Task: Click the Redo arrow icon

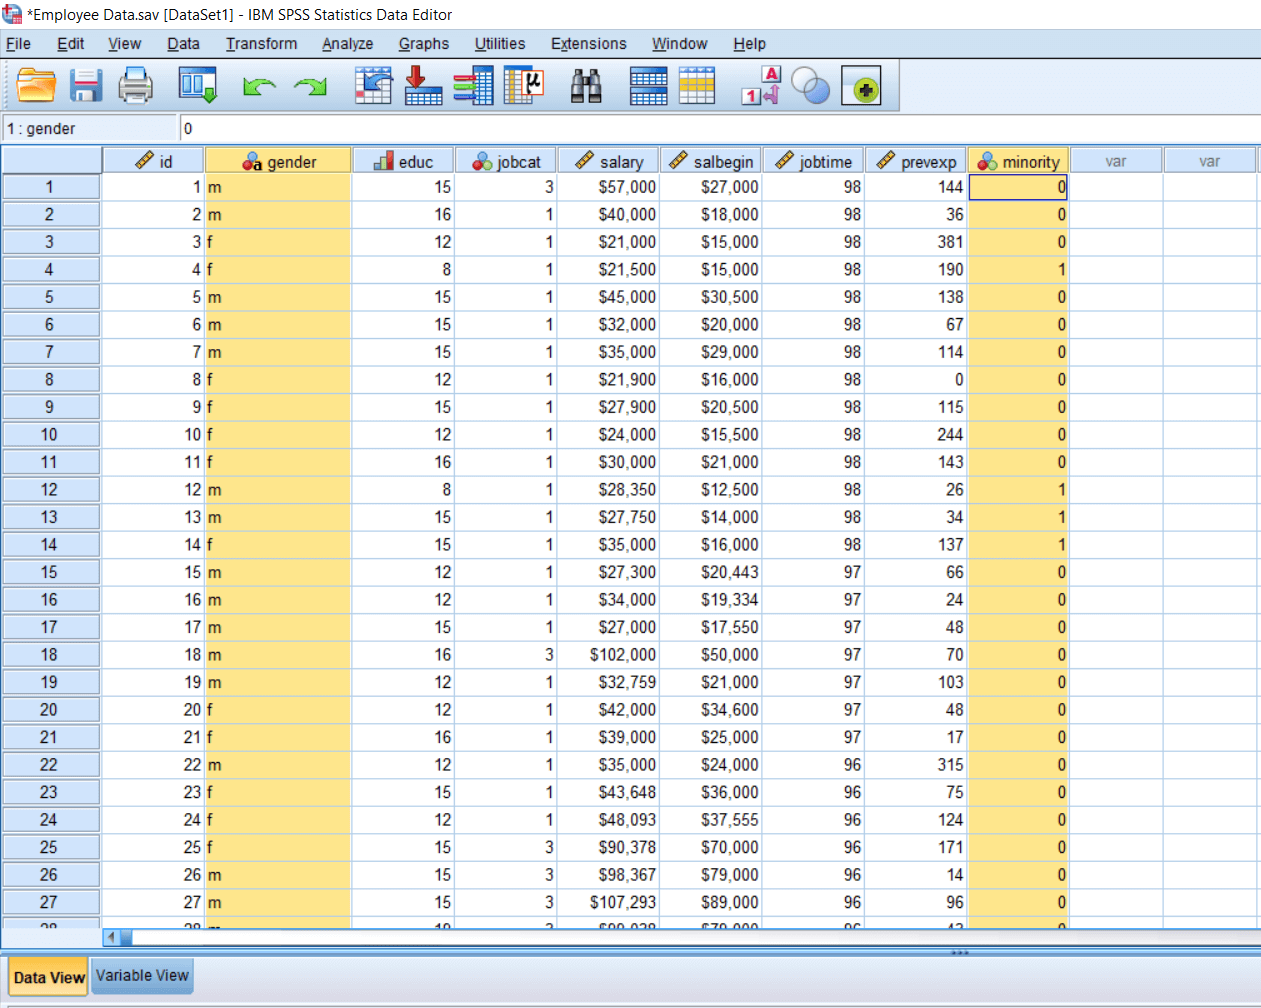Action: coord(310,87)
